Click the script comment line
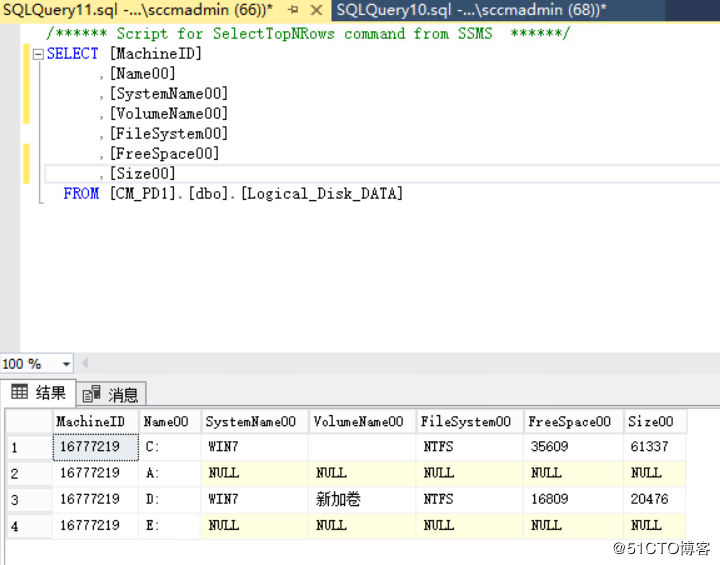This screenshot has width=720, height=565. [308, 34]
